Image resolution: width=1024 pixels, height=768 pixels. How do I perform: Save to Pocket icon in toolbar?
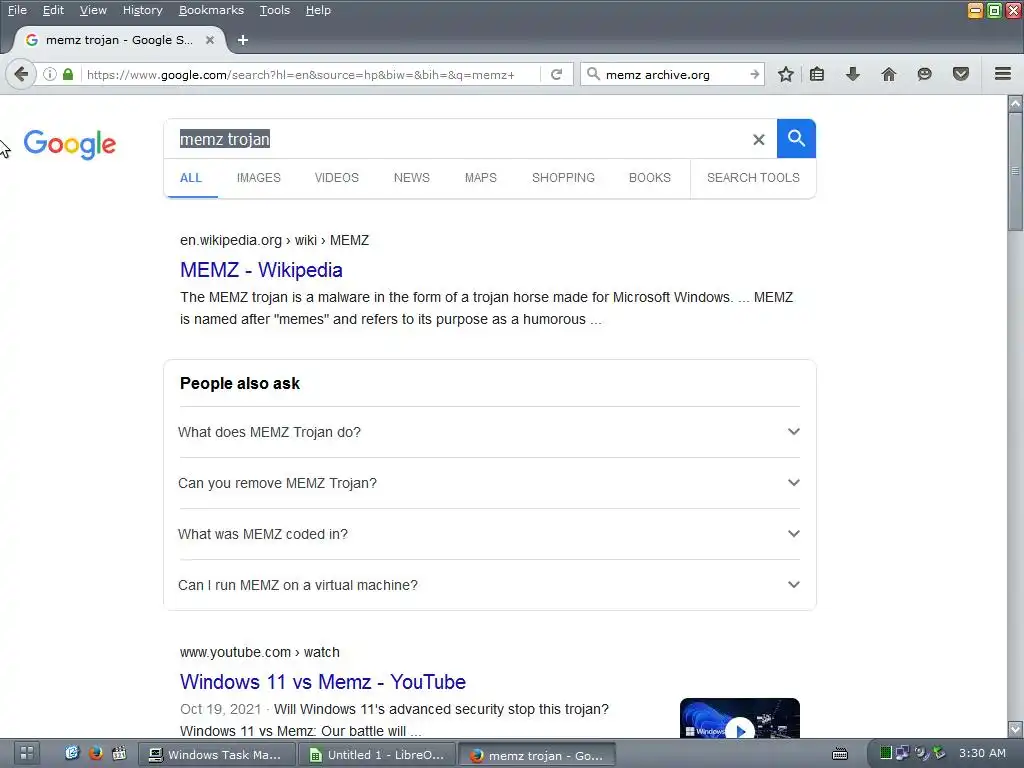pyautogui.click(x=960, y=74)
